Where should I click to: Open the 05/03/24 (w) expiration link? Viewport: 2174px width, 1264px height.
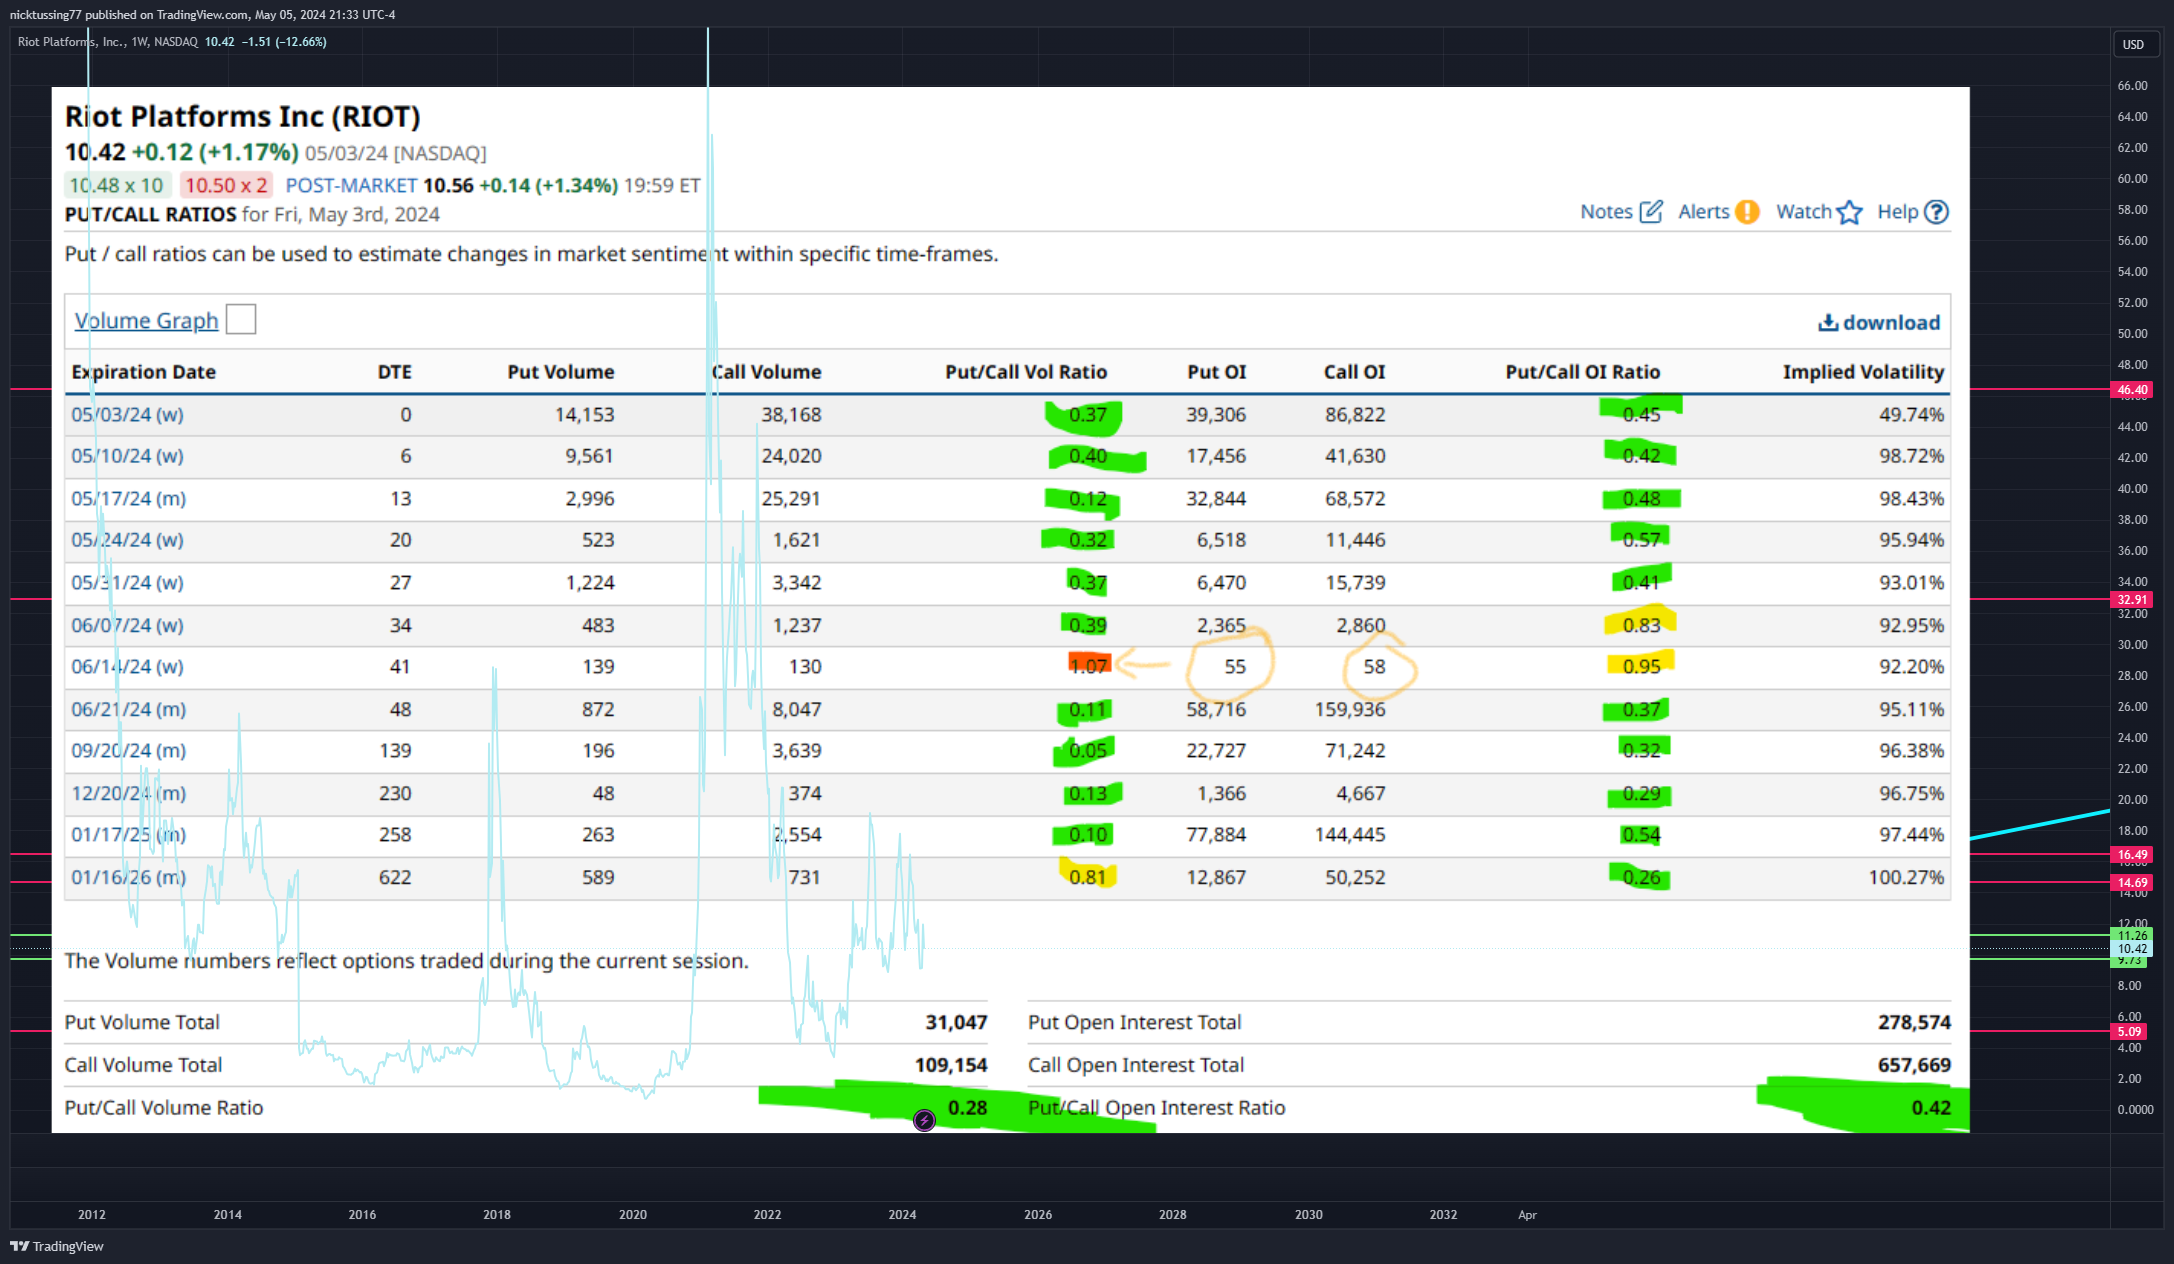pos(127,414)
